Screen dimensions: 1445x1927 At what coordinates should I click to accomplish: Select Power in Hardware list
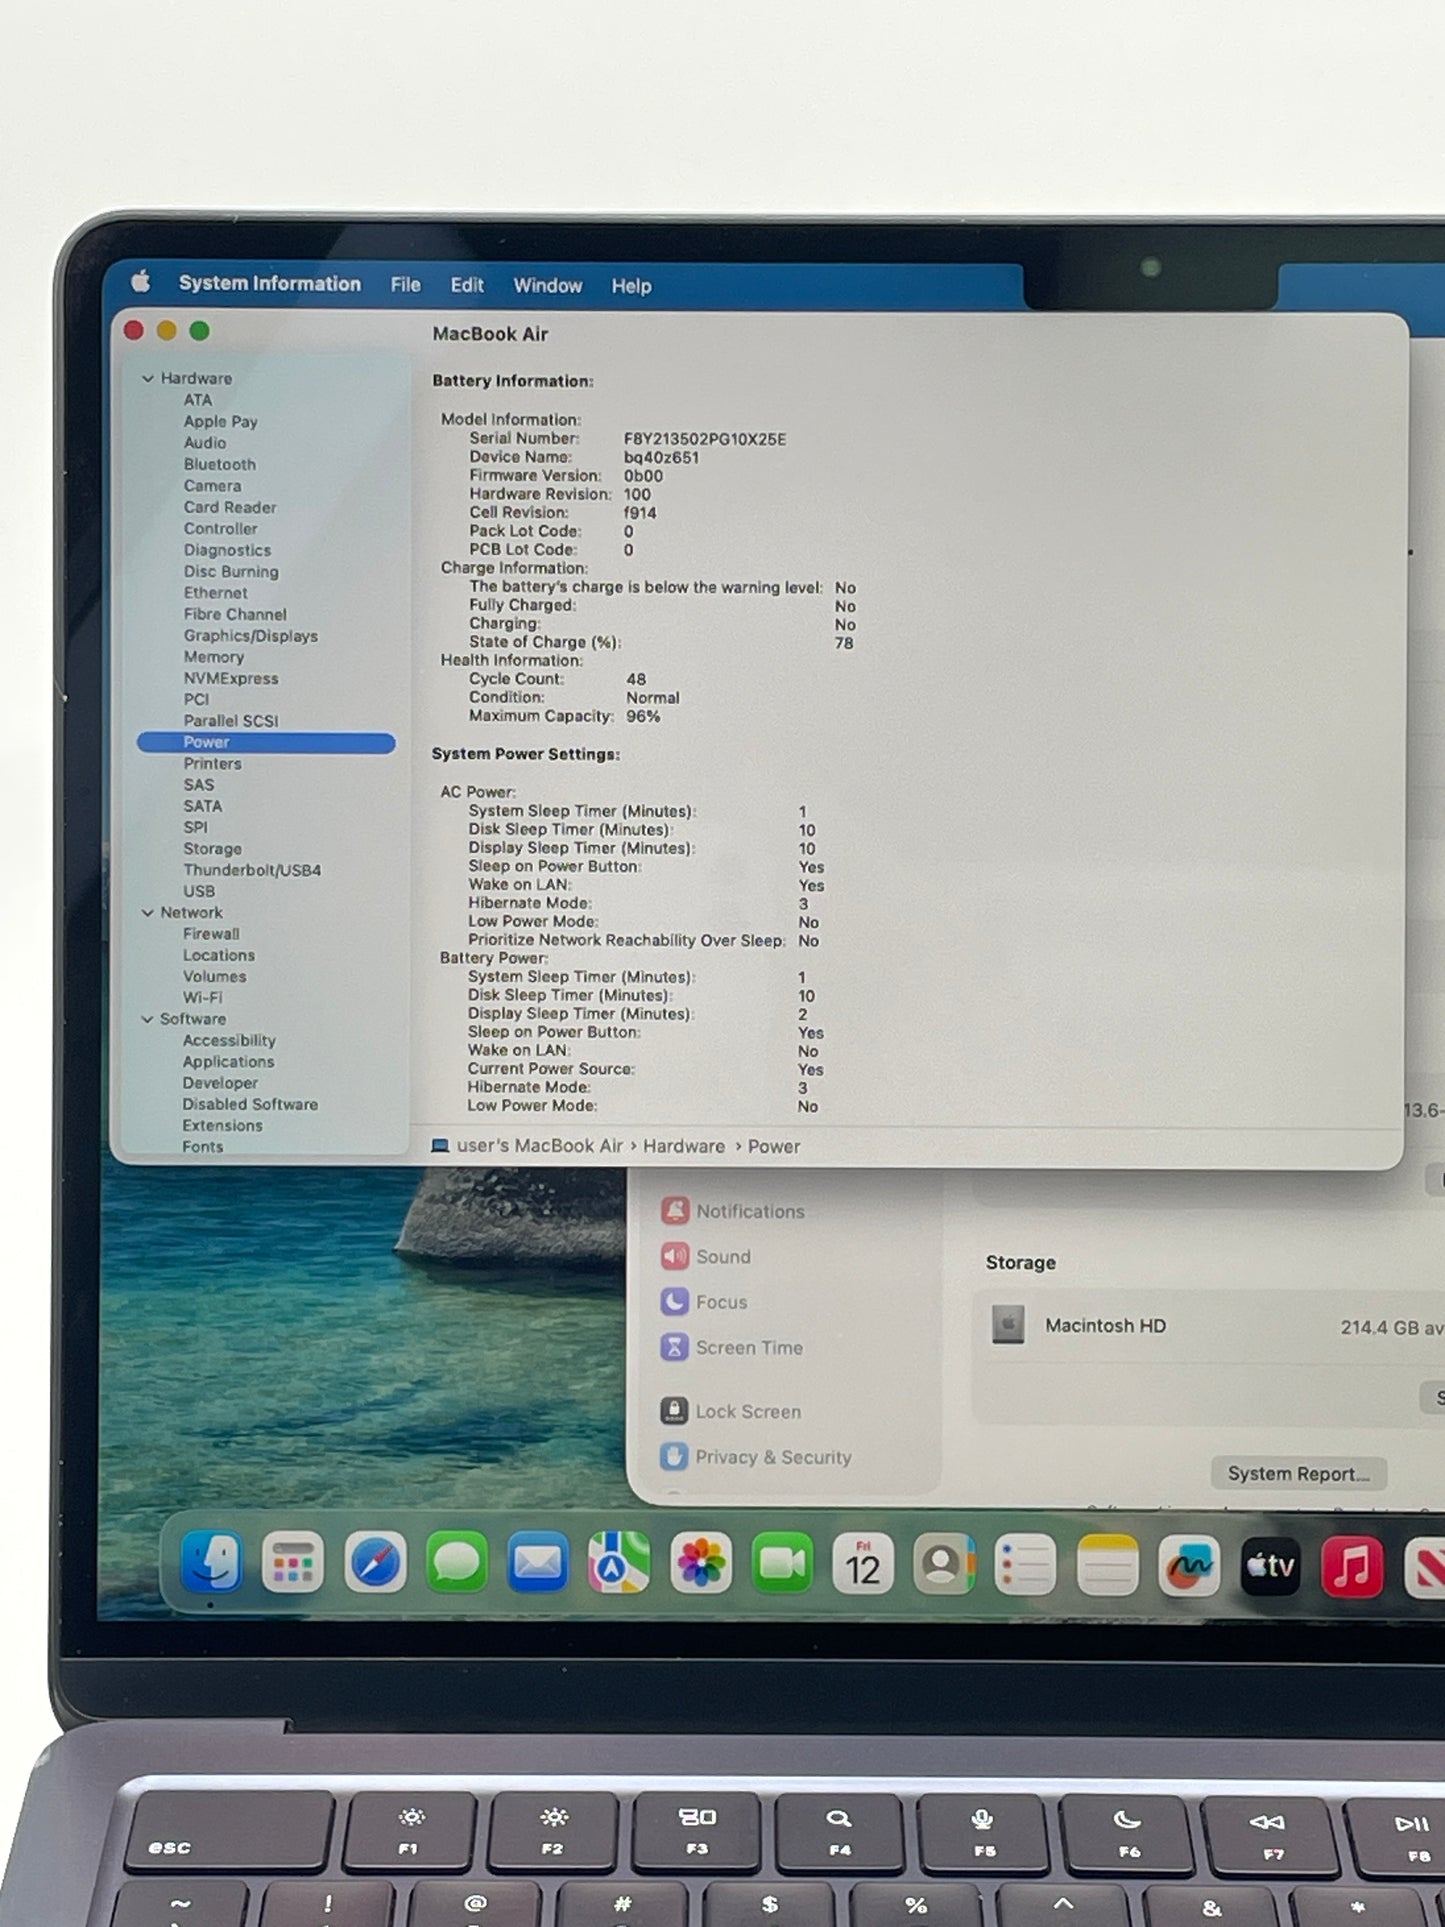266,742
